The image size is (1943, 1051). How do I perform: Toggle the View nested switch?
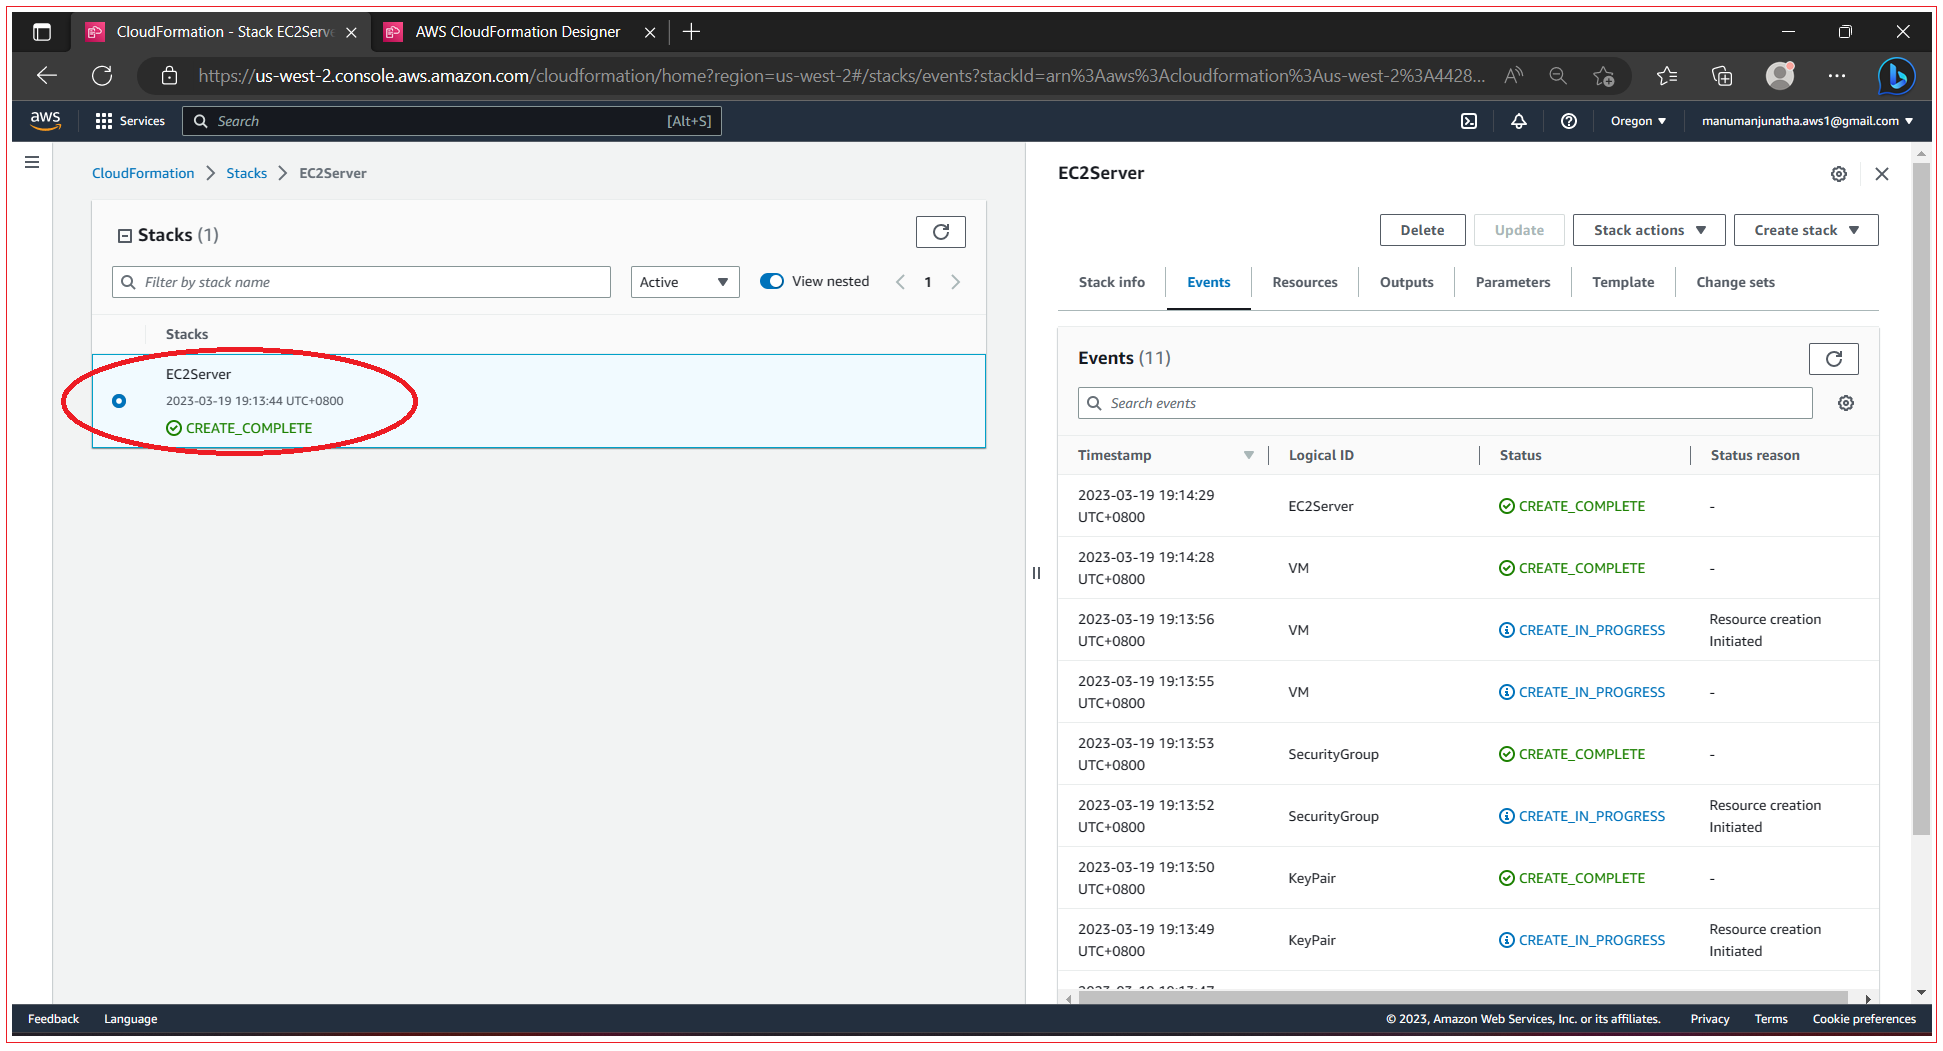(771, 282)
